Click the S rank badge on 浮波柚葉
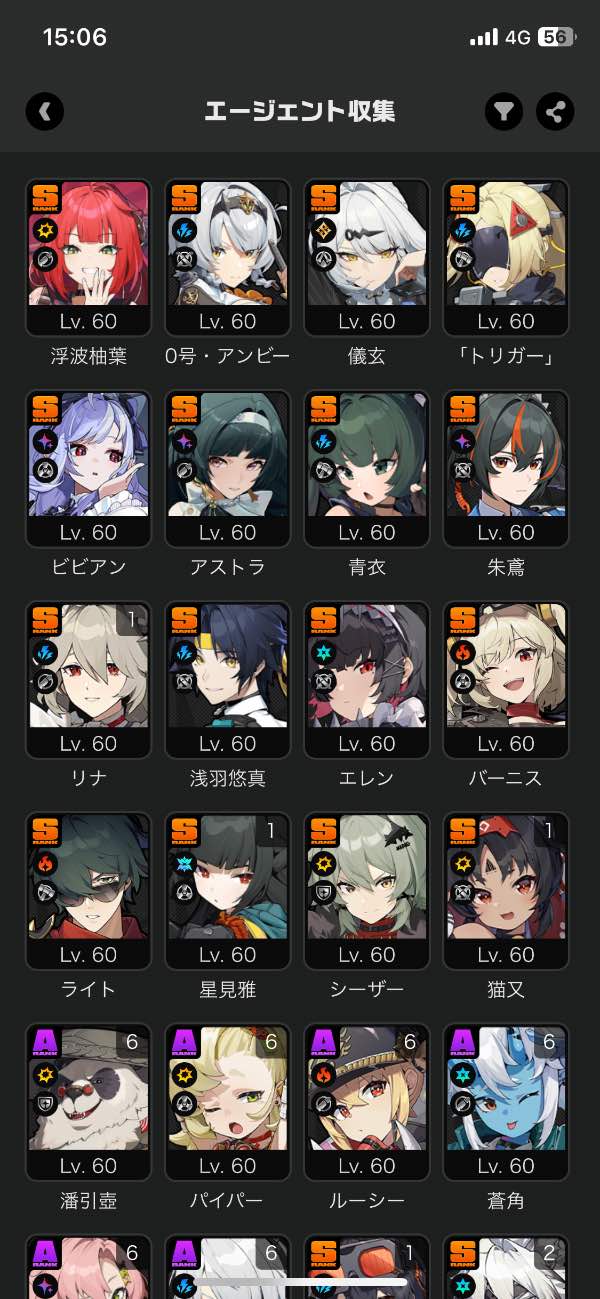600x1299 pixels. [45, 195]
